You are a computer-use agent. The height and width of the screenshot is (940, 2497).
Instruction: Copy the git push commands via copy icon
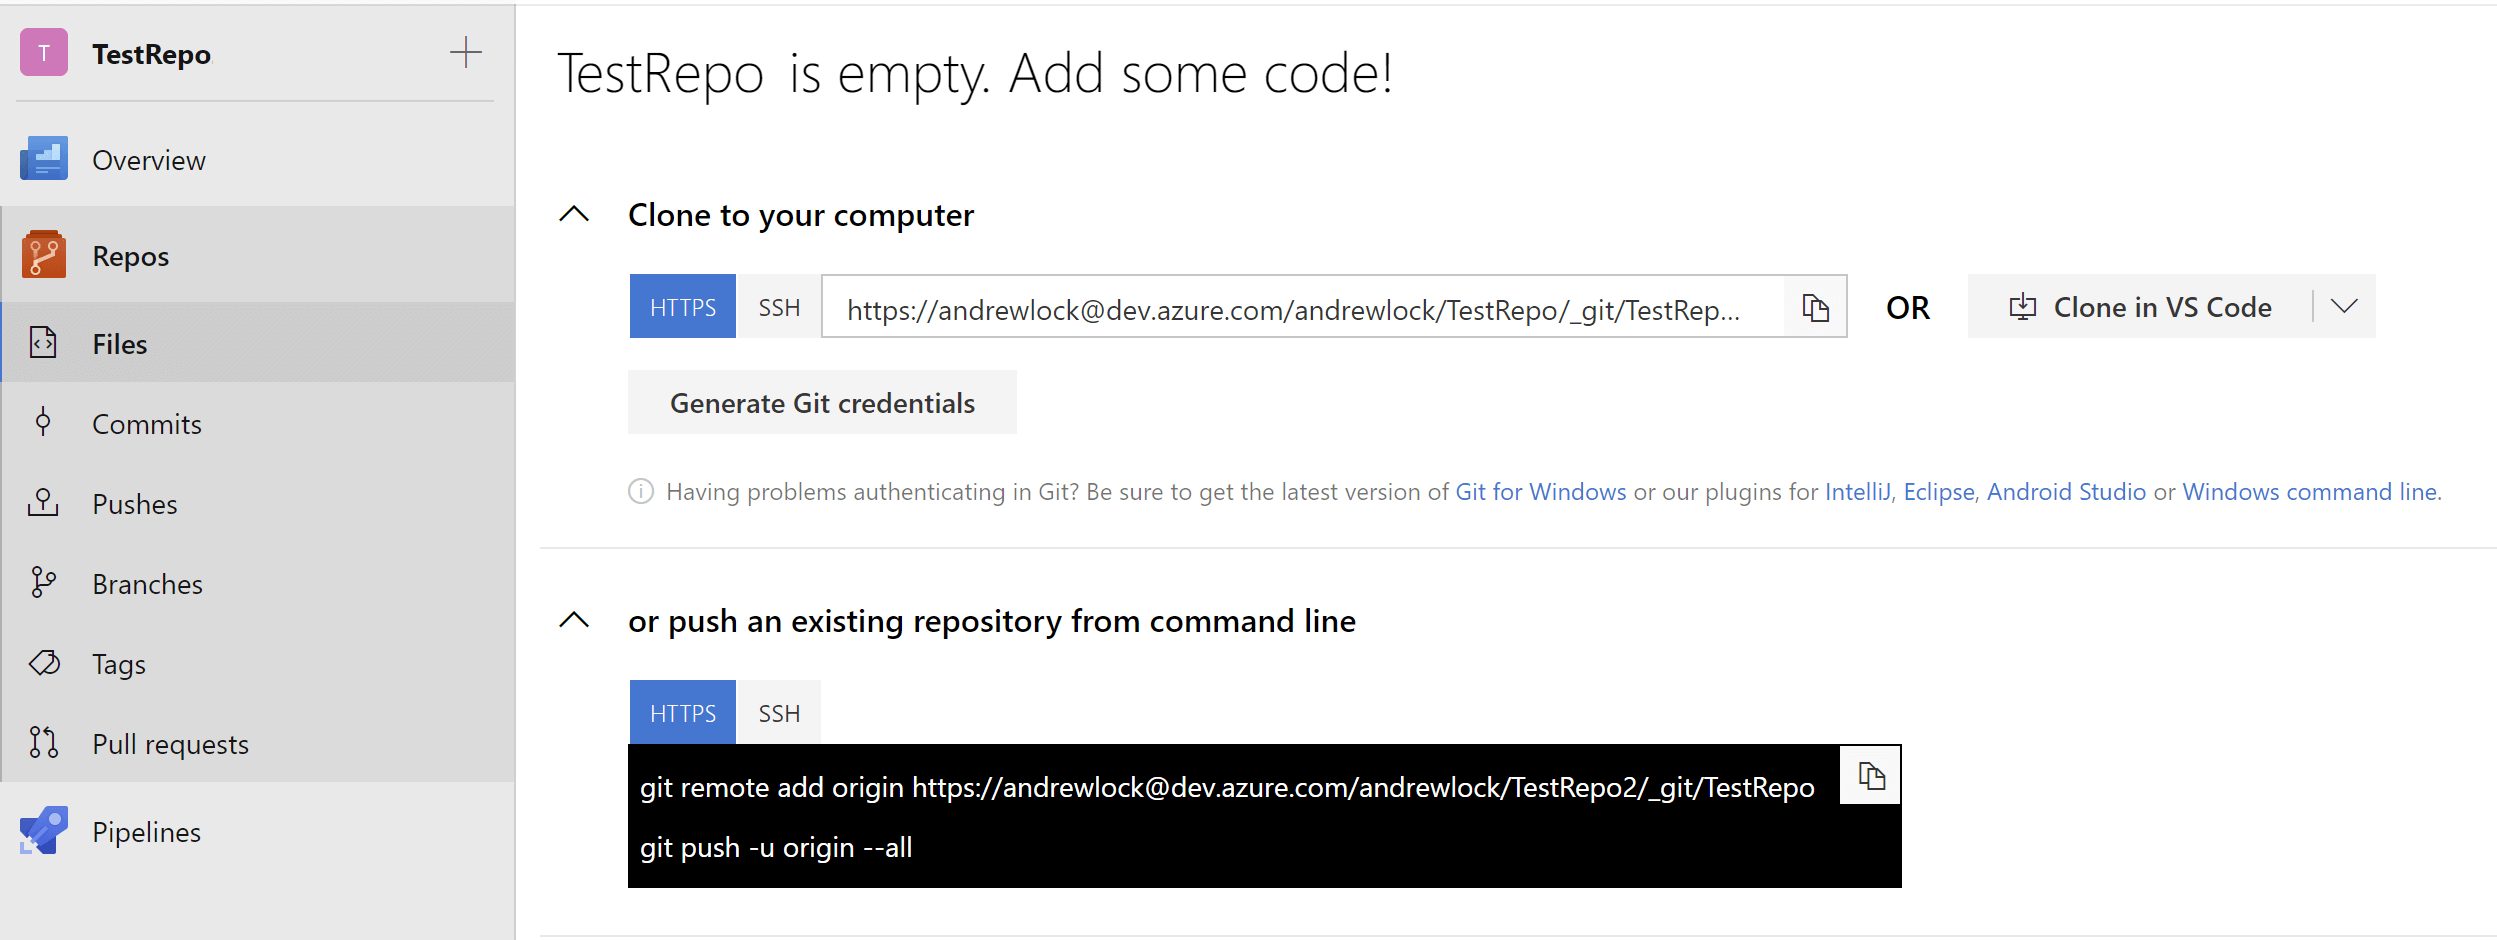coord(1869,774)
